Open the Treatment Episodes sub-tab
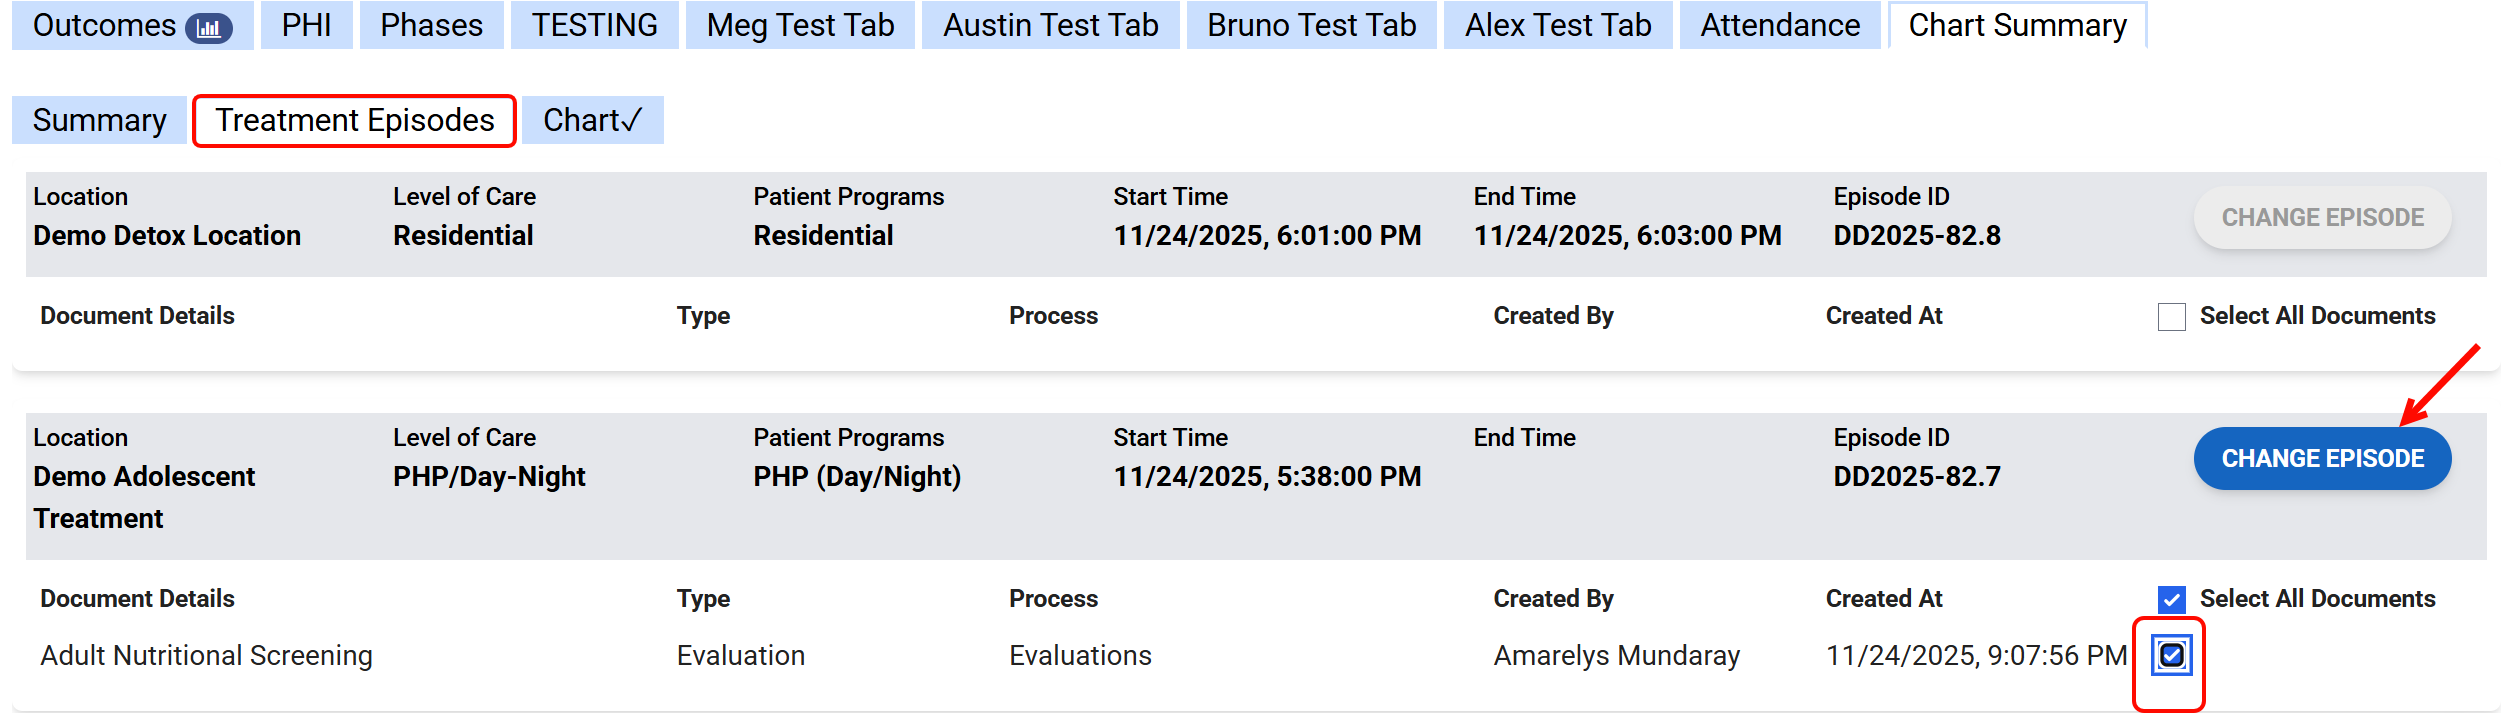 (x=355, y=120)
